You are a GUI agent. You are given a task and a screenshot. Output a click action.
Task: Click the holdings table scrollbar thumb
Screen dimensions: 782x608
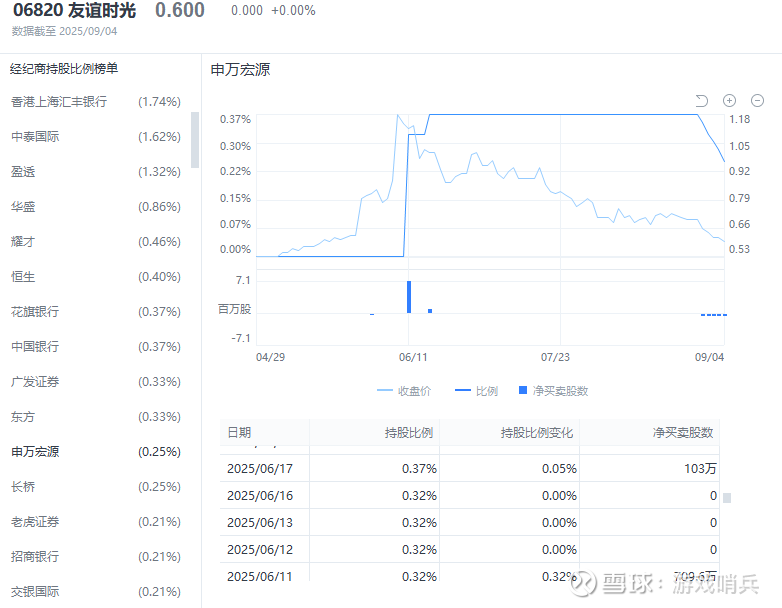tap(727, 498)
